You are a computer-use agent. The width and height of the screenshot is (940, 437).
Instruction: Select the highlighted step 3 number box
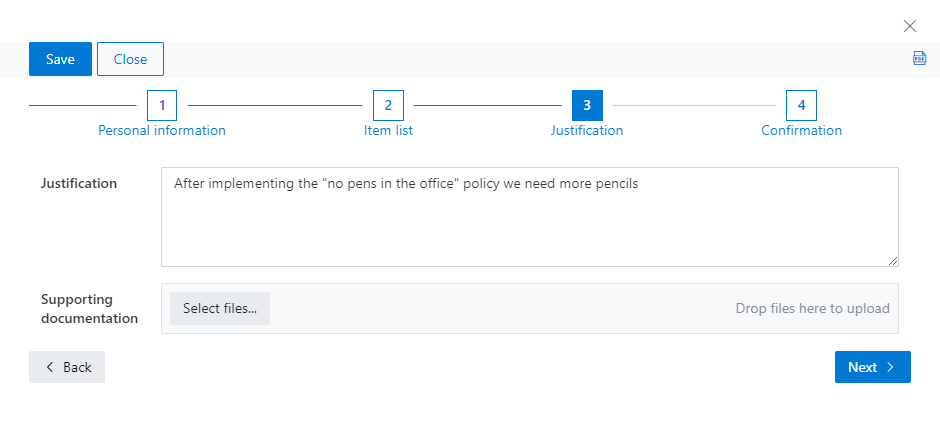click(587, 106)
